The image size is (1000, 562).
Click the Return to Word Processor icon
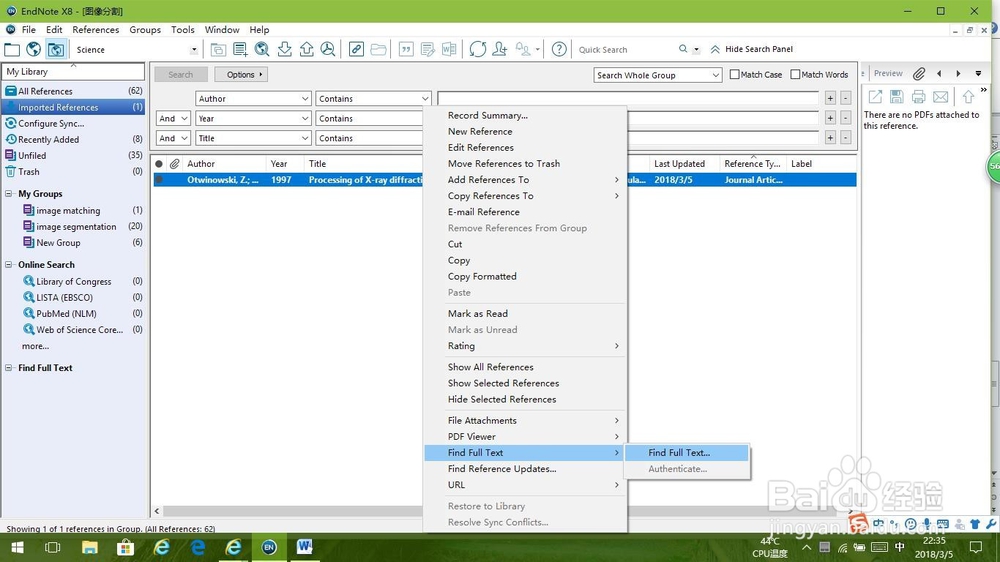coord(449,49)
